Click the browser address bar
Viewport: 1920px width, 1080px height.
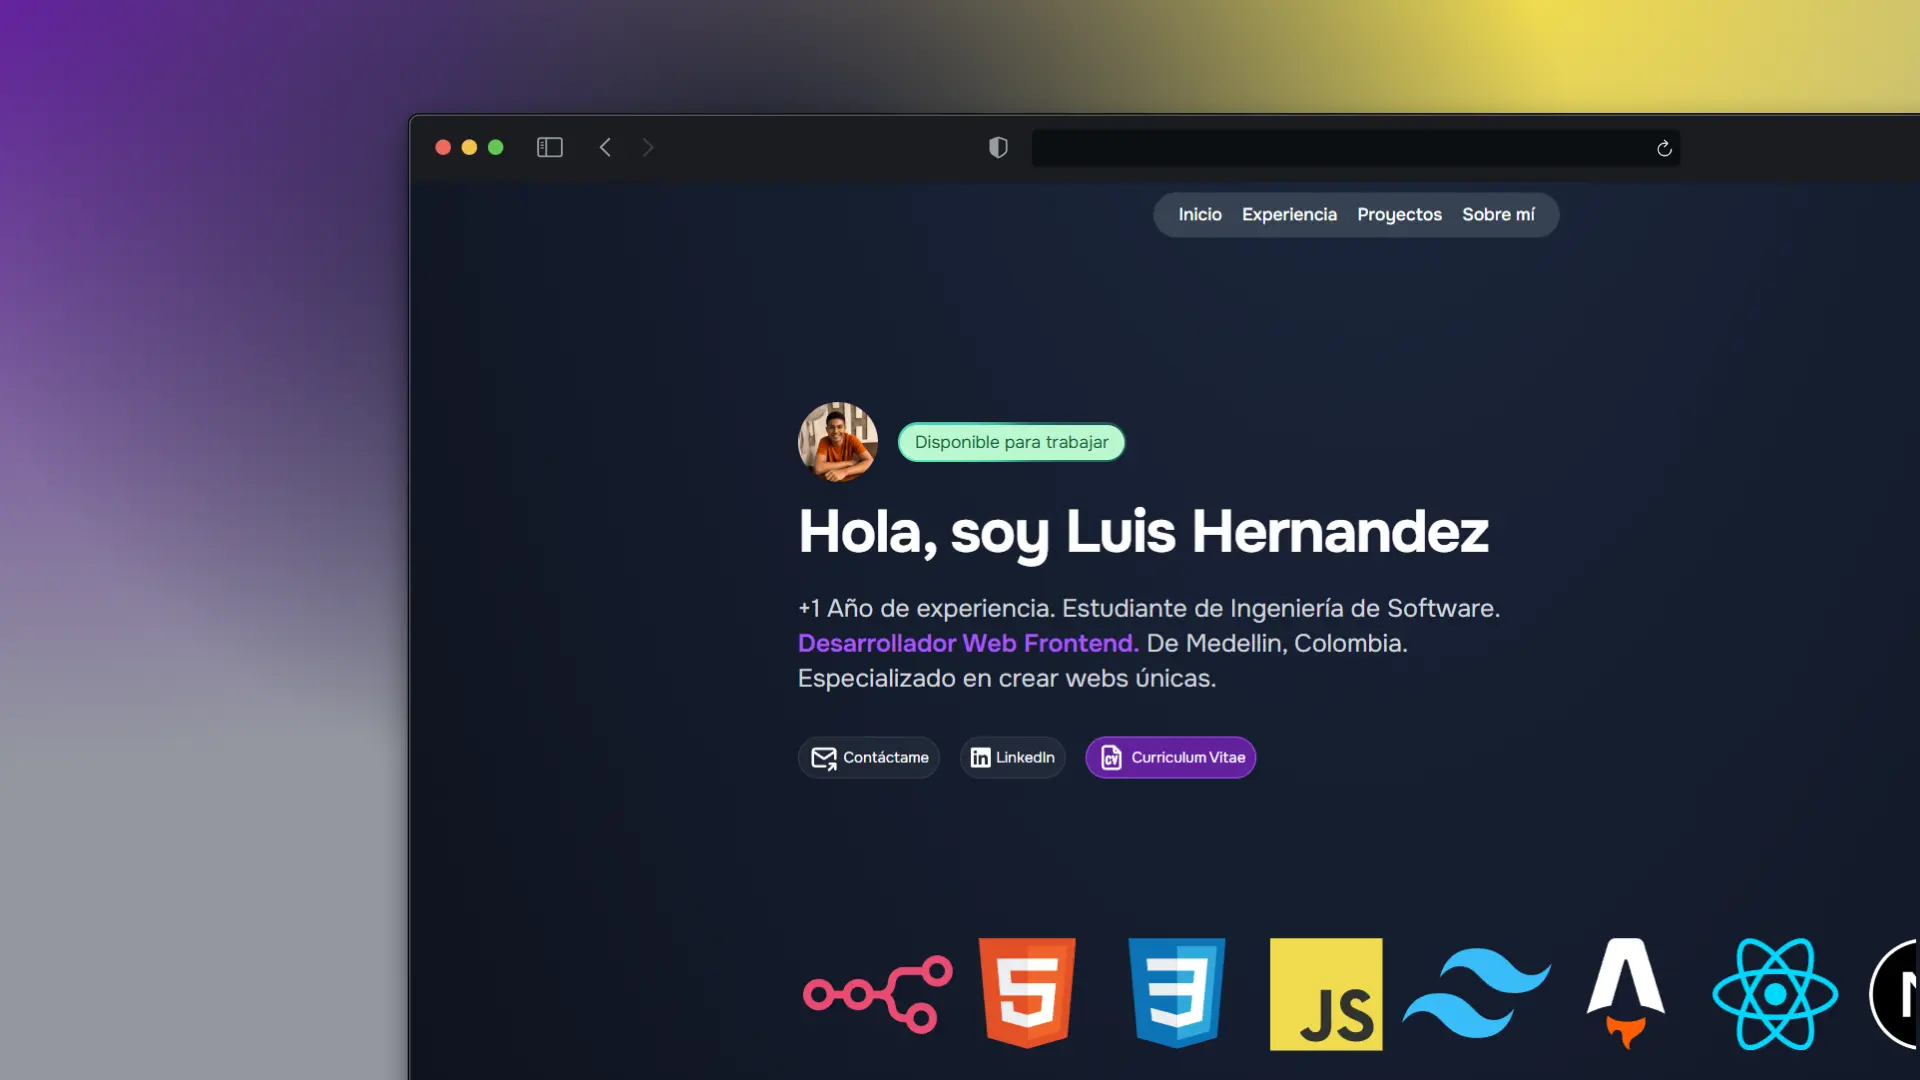point(1340,149)
